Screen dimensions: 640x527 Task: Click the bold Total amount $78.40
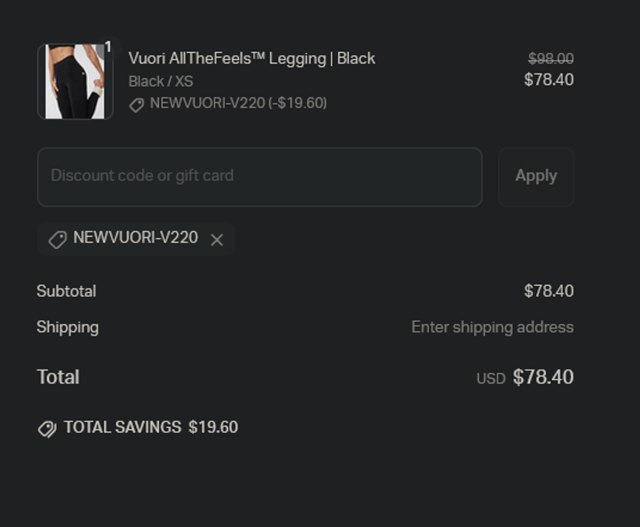point(543,377)
